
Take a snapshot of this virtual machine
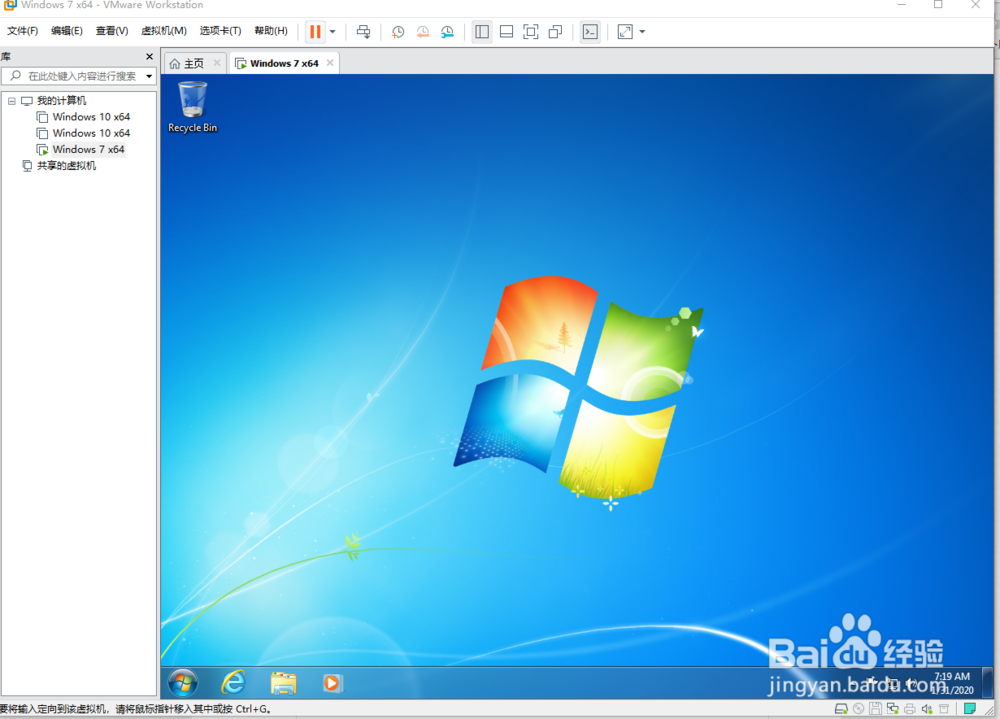tap(398, 31)
